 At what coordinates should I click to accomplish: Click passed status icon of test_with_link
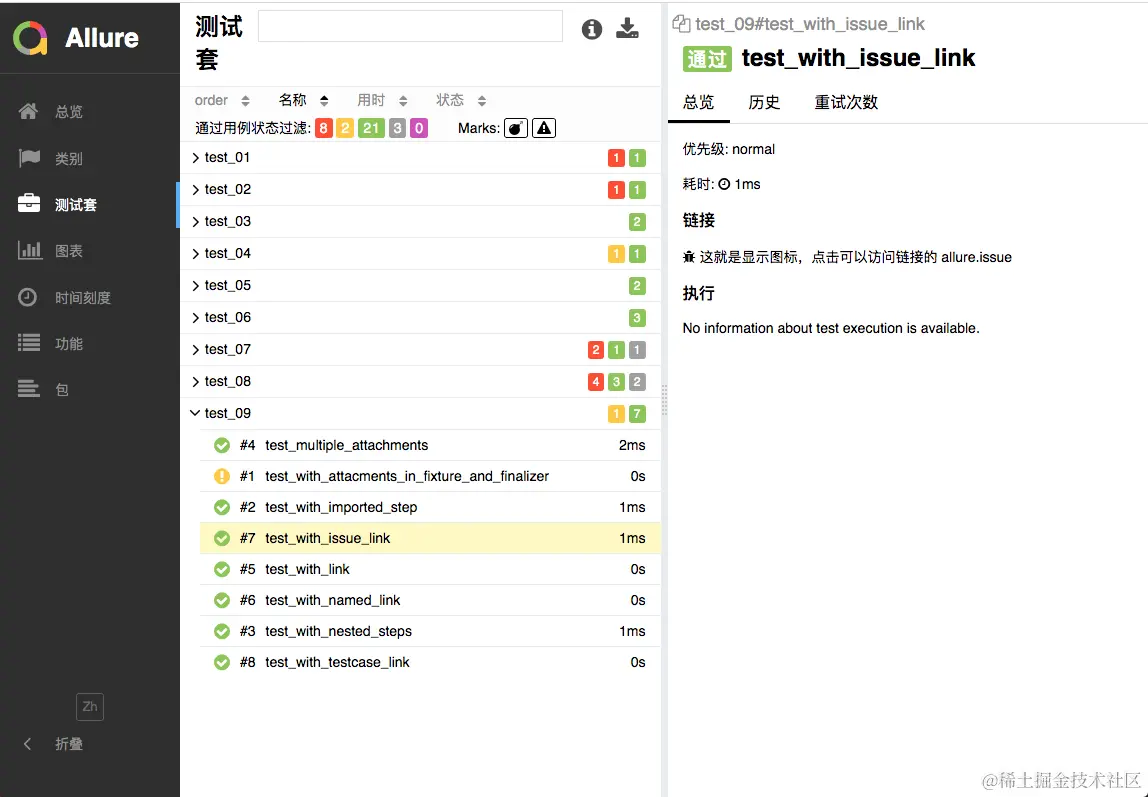pos(222,569)
